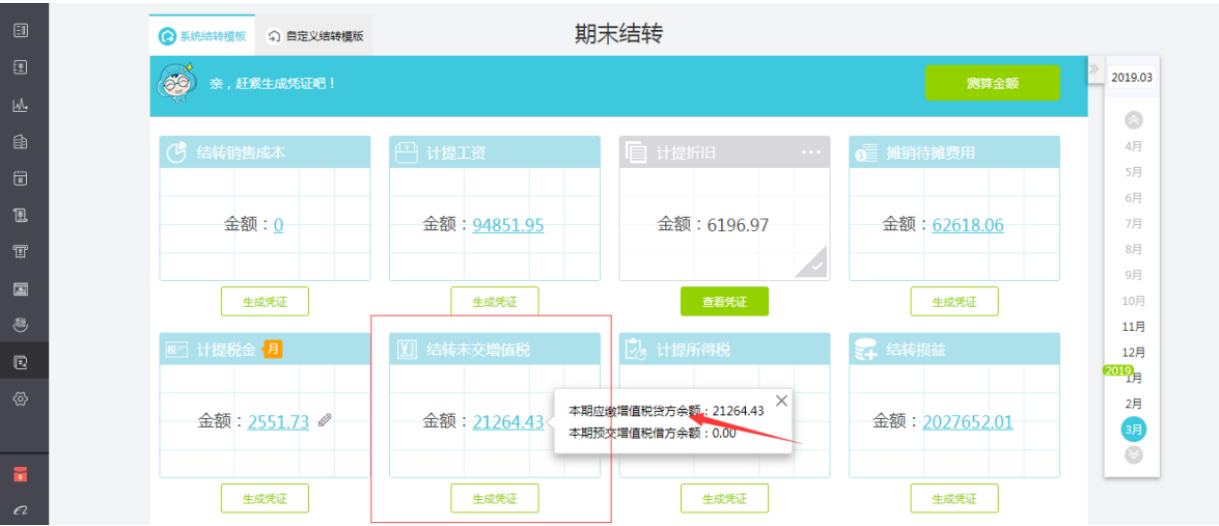
Task: Open the hexagon settings icon in sidebar
Action: [x=19, y=399]
